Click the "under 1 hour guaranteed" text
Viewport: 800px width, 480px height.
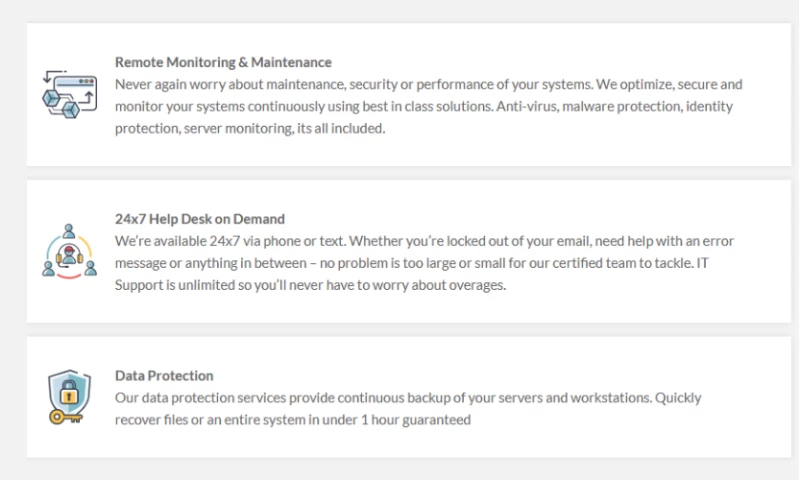click(x=398, y=420)
